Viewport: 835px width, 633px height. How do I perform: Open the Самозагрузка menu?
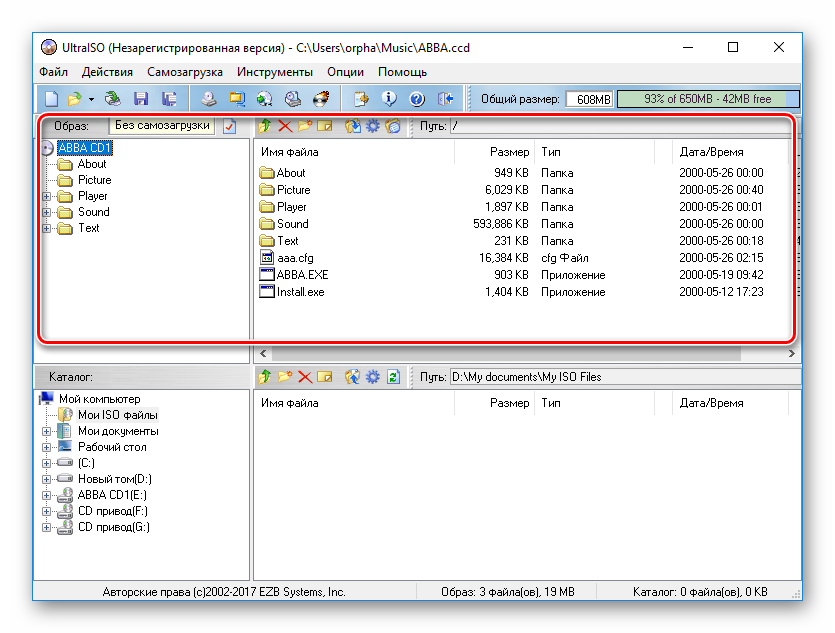coord(184,72)
